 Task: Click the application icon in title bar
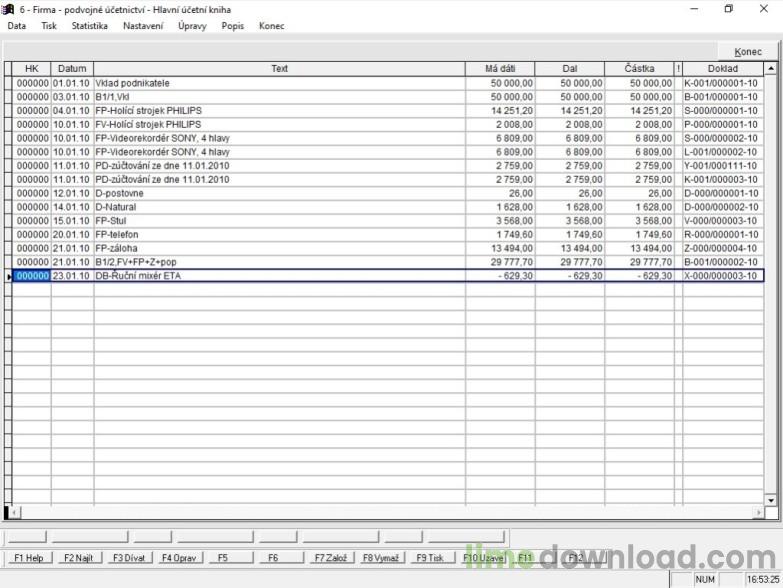click(x=7, y=9)
